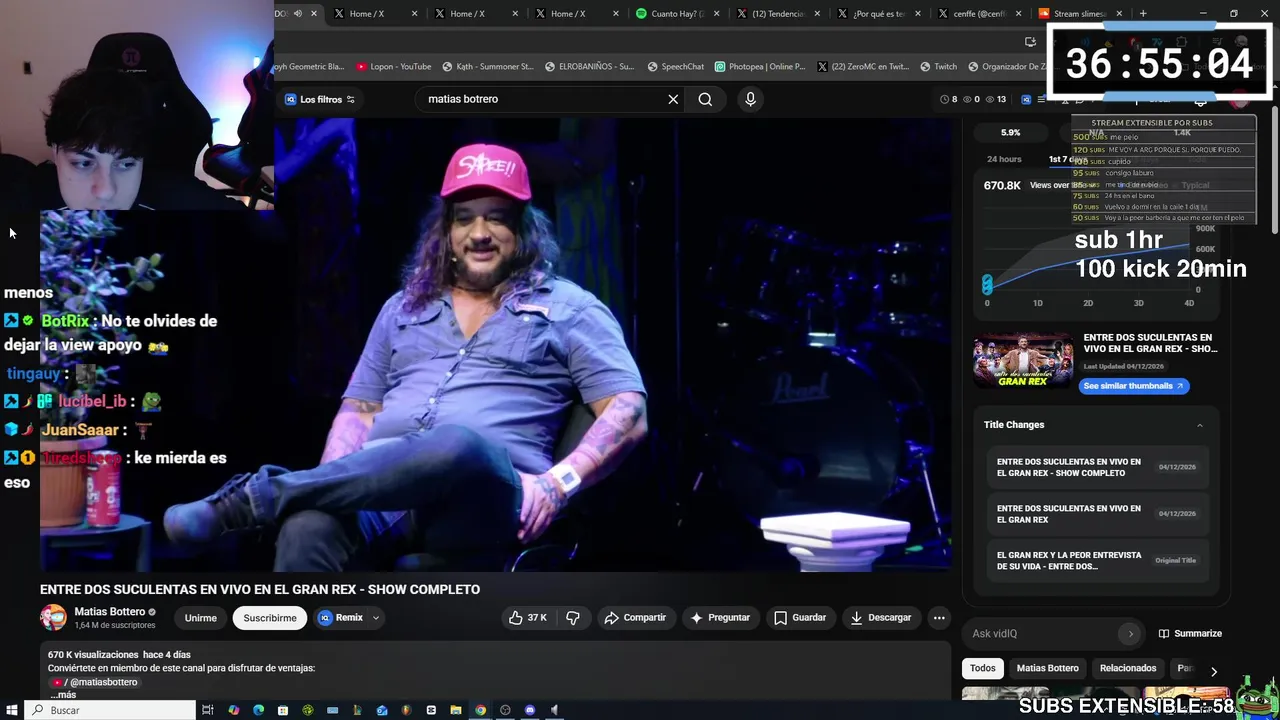1280x720 pixels.
Task: Select the Todos filter chip
Action: pyautogui.click(x=982, y=668)
